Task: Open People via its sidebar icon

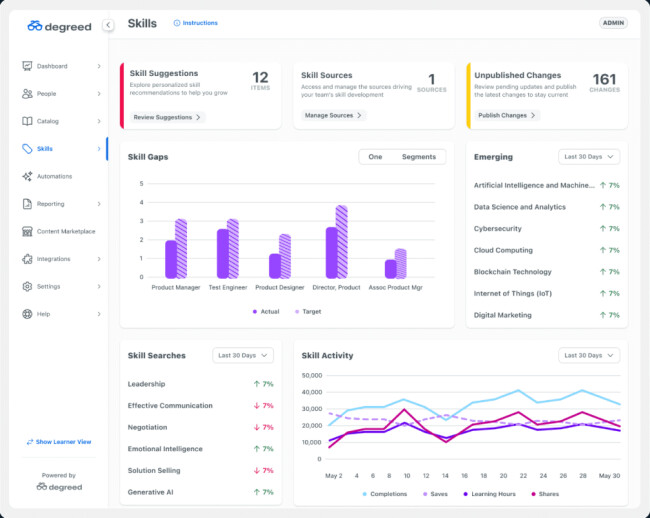Action: (27, 94)
